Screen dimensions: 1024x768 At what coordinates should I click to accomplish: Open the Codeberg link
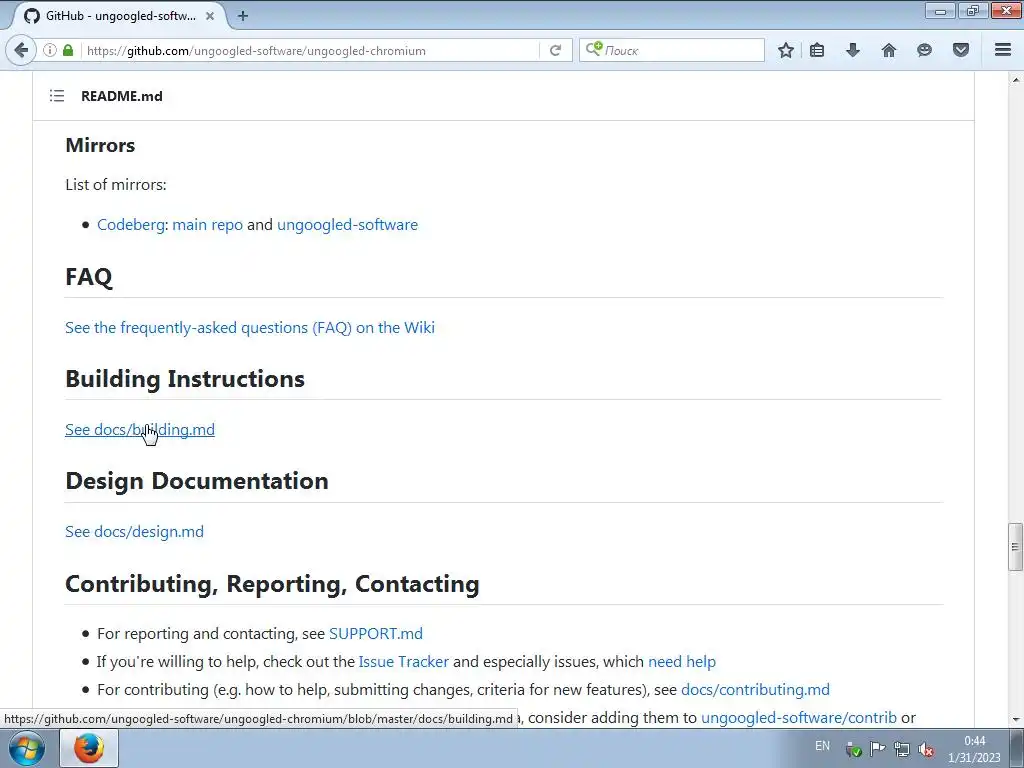[x=131, y=225]
